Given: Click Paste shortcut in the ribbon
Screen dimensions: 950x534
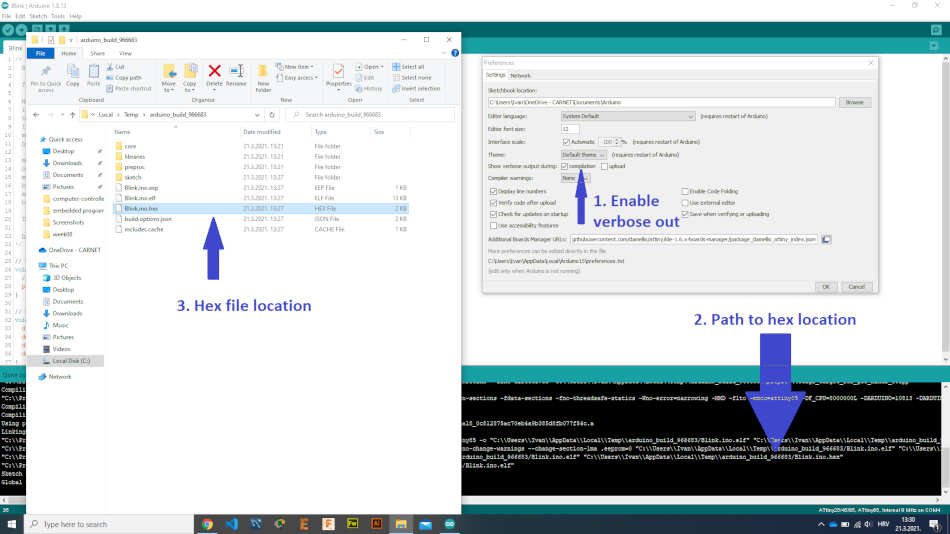Looking at the screenshot, I should [128, 88].
